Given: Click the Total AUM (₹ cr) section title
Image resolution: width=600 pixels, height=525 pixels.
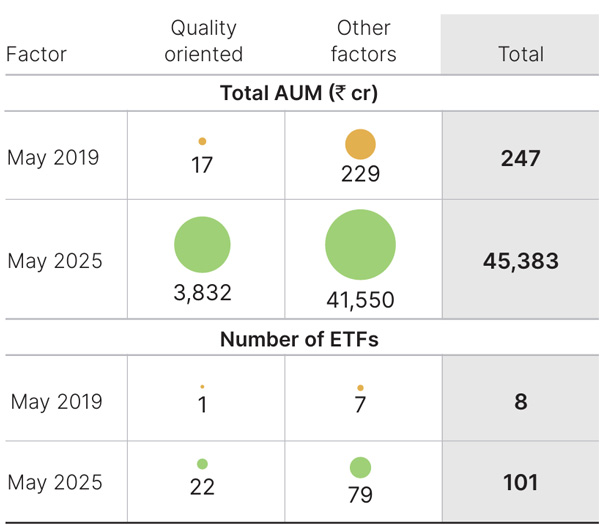Looking at the screenshot, I should point(299,94).
